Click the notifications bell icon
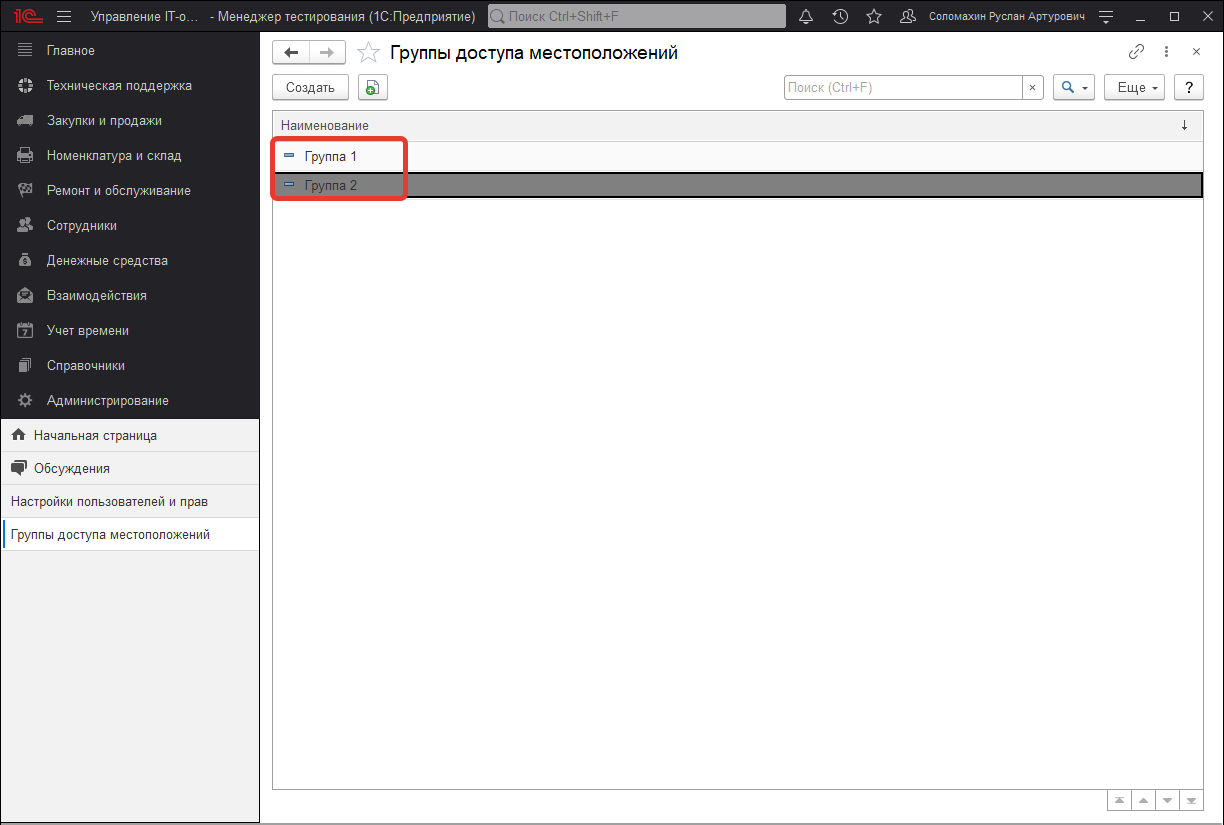The width and height of the screenshot is (1224, 825). [806, 17]
